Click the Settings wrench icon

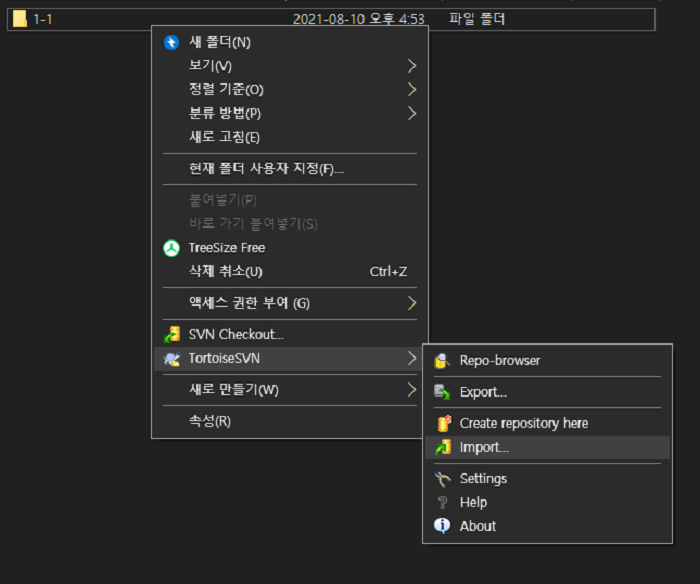click(x=442, y=479)
